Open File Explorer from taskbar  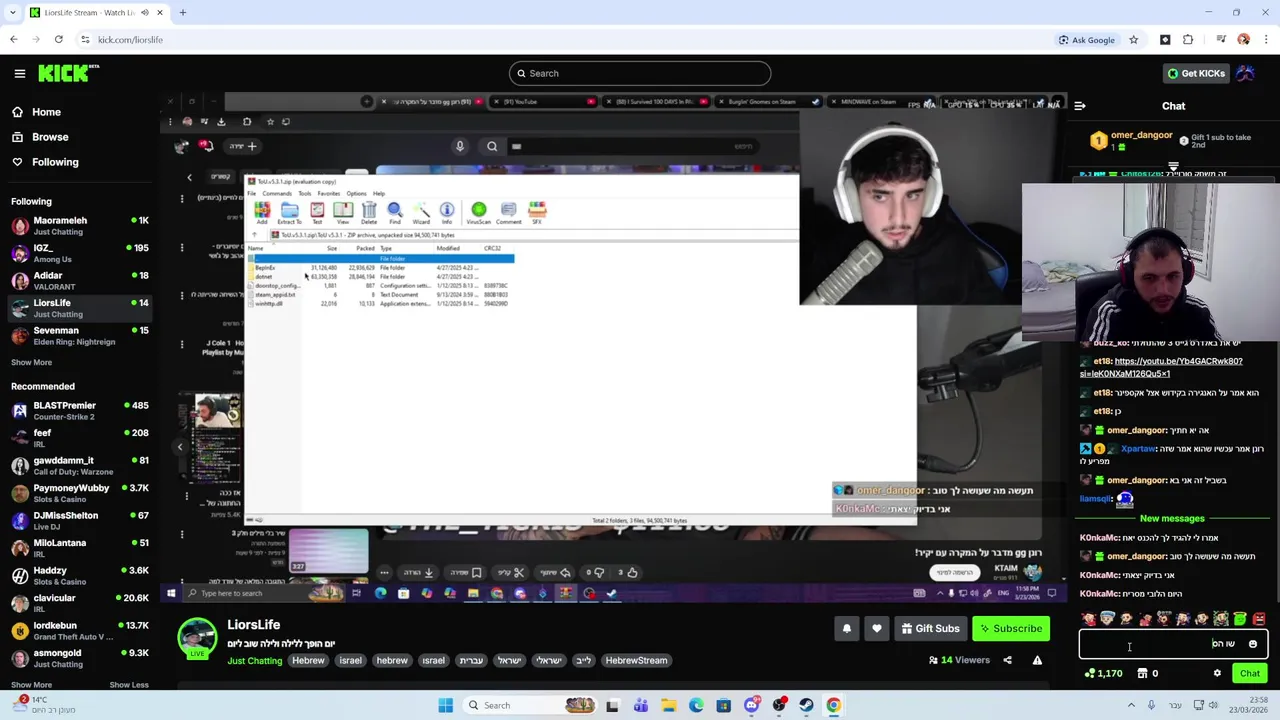point(668,705)
